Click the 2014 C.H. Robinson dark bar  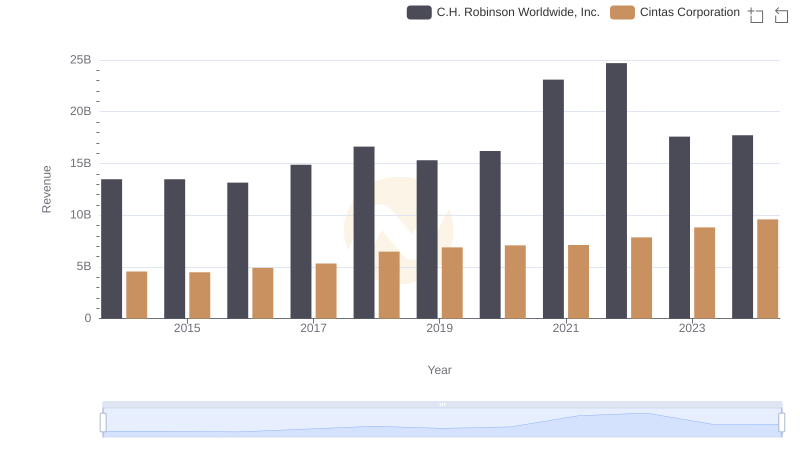(111, 249)
